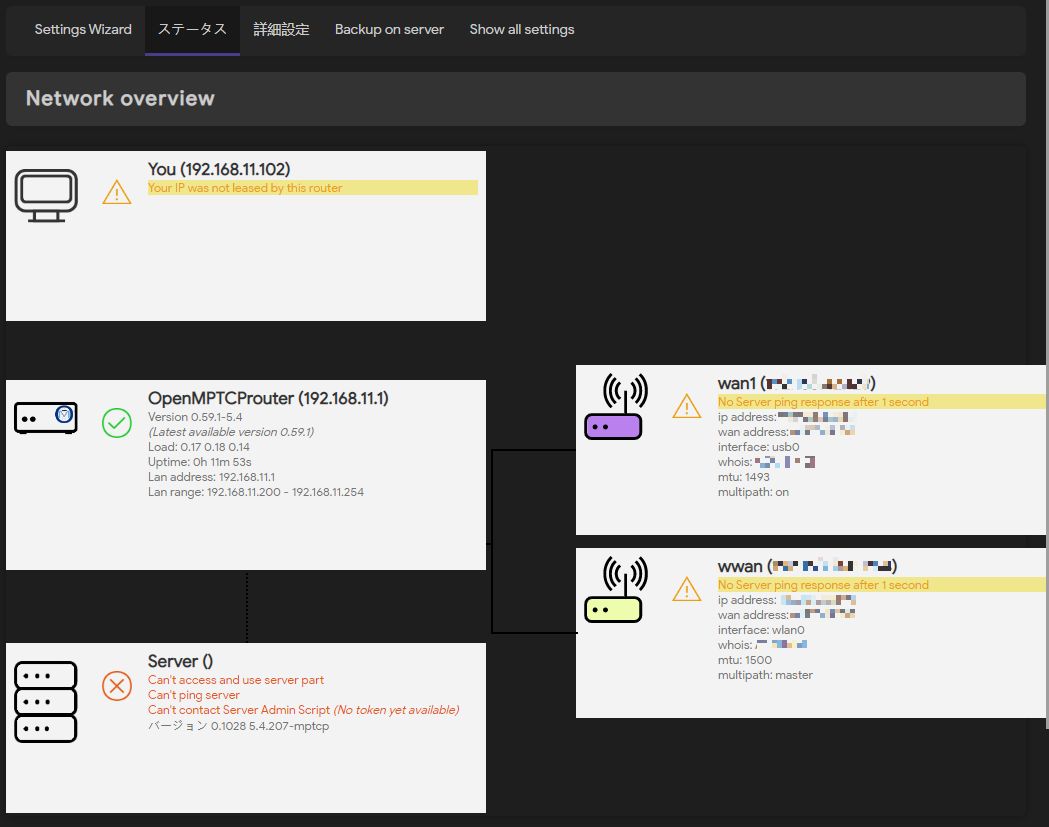
Task: Click the multipath: master line
Action: [765, 675]
